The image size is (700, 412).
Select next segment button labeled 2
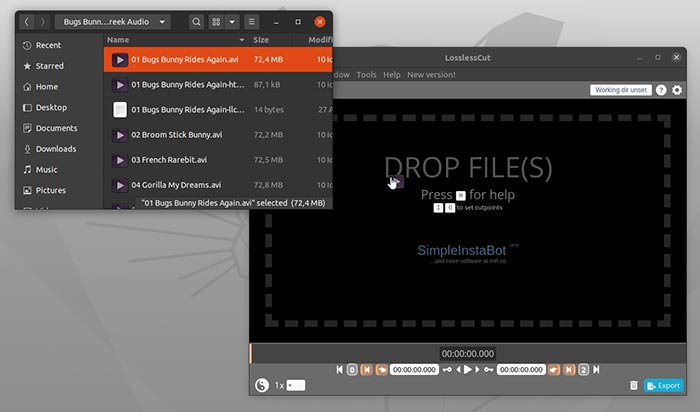coord(583,370)
